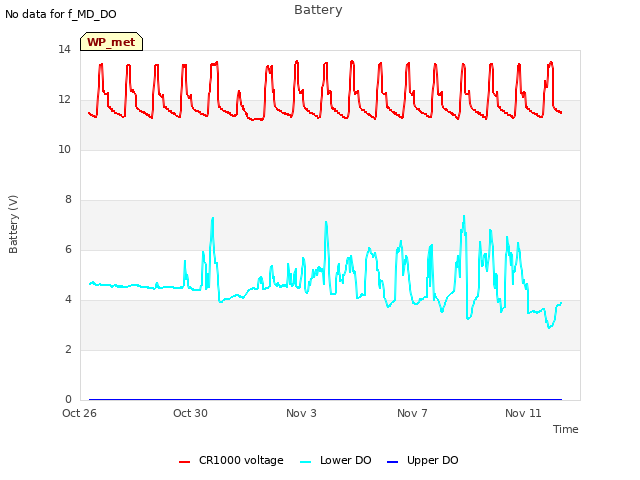Click the Nov 11 x-axis tick label

coord(523,413)
